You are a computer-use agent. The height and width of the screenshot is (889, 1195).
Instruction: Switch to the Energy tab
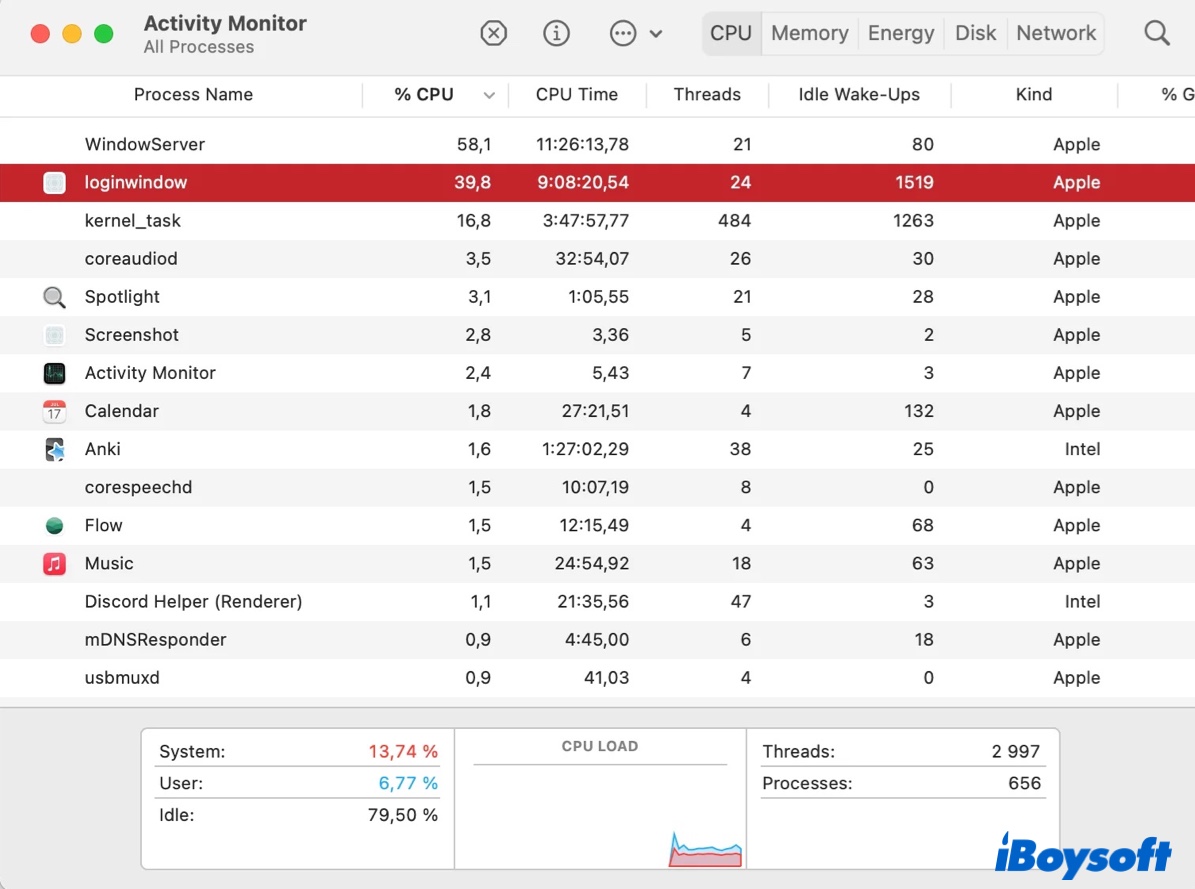coord(900,33)
